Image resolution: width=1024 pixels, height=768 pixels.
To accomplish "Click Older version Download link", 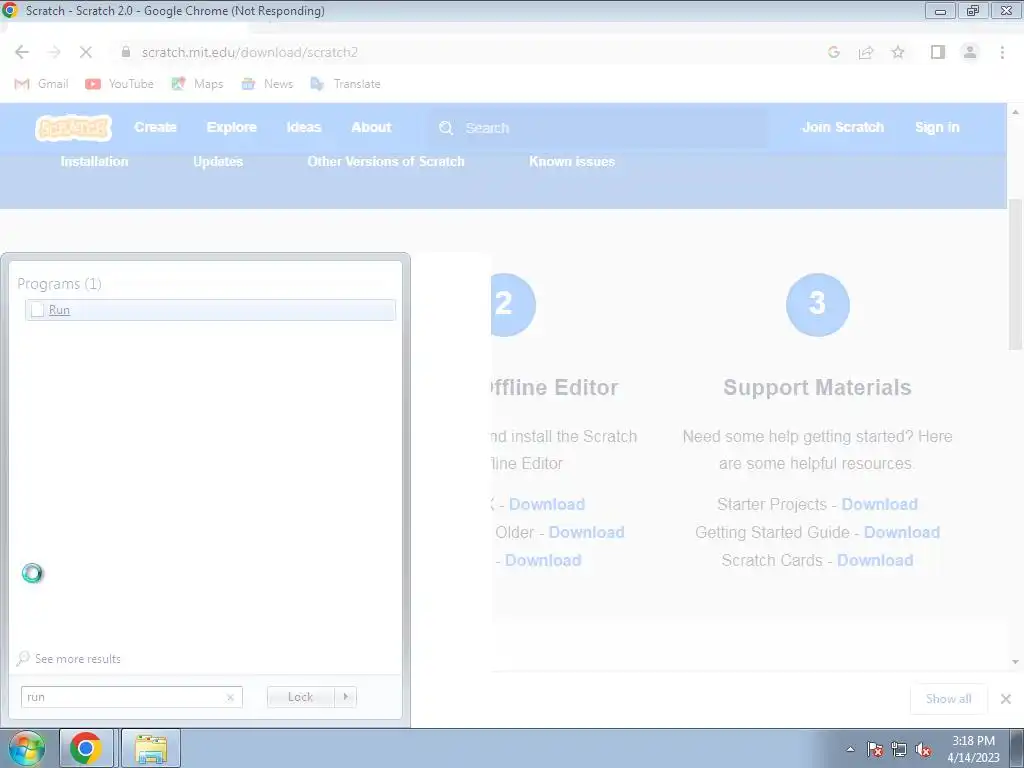I will click(586, 532).
